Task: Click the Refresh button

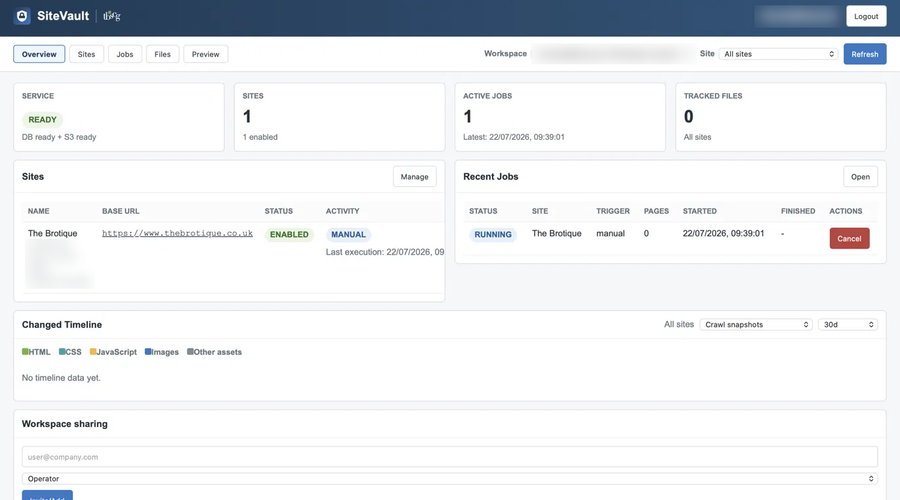Action: (864, 54)
